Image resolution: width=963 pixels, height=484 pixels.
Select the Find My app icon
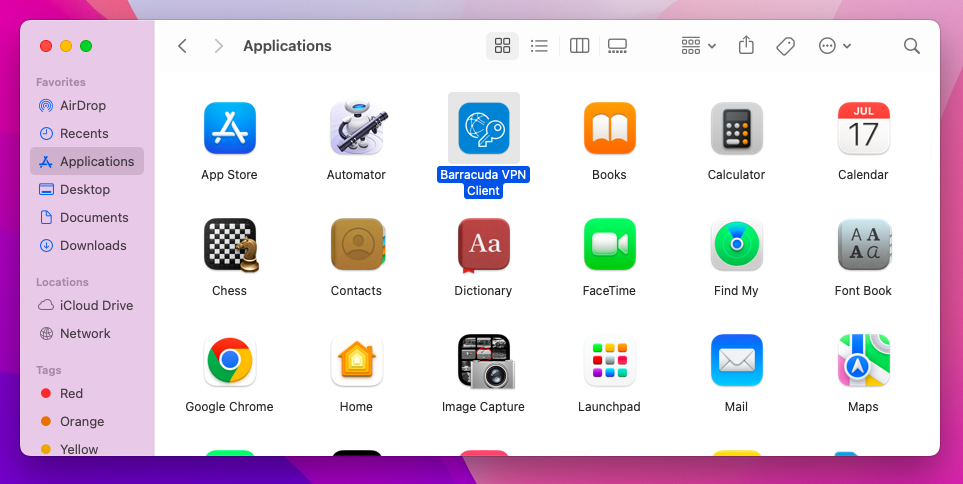[736, 244]
